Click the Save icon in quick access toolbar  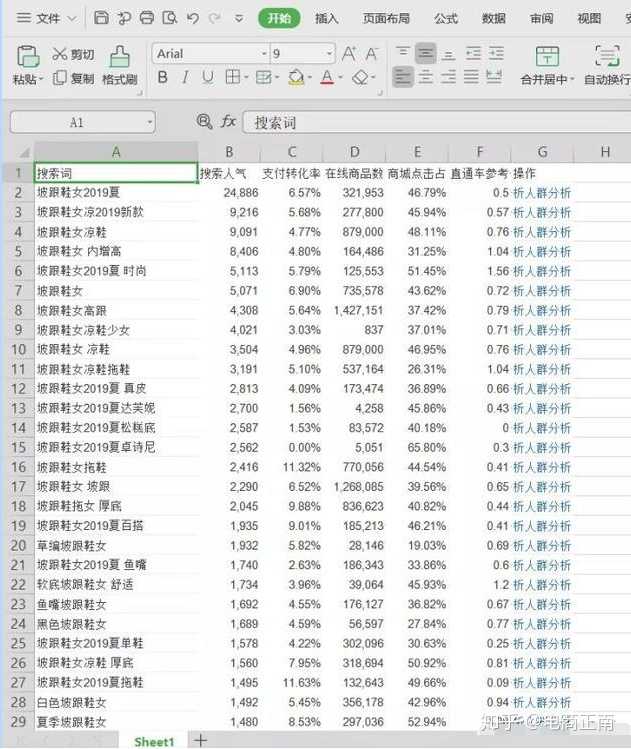click(x=101, y=18)
